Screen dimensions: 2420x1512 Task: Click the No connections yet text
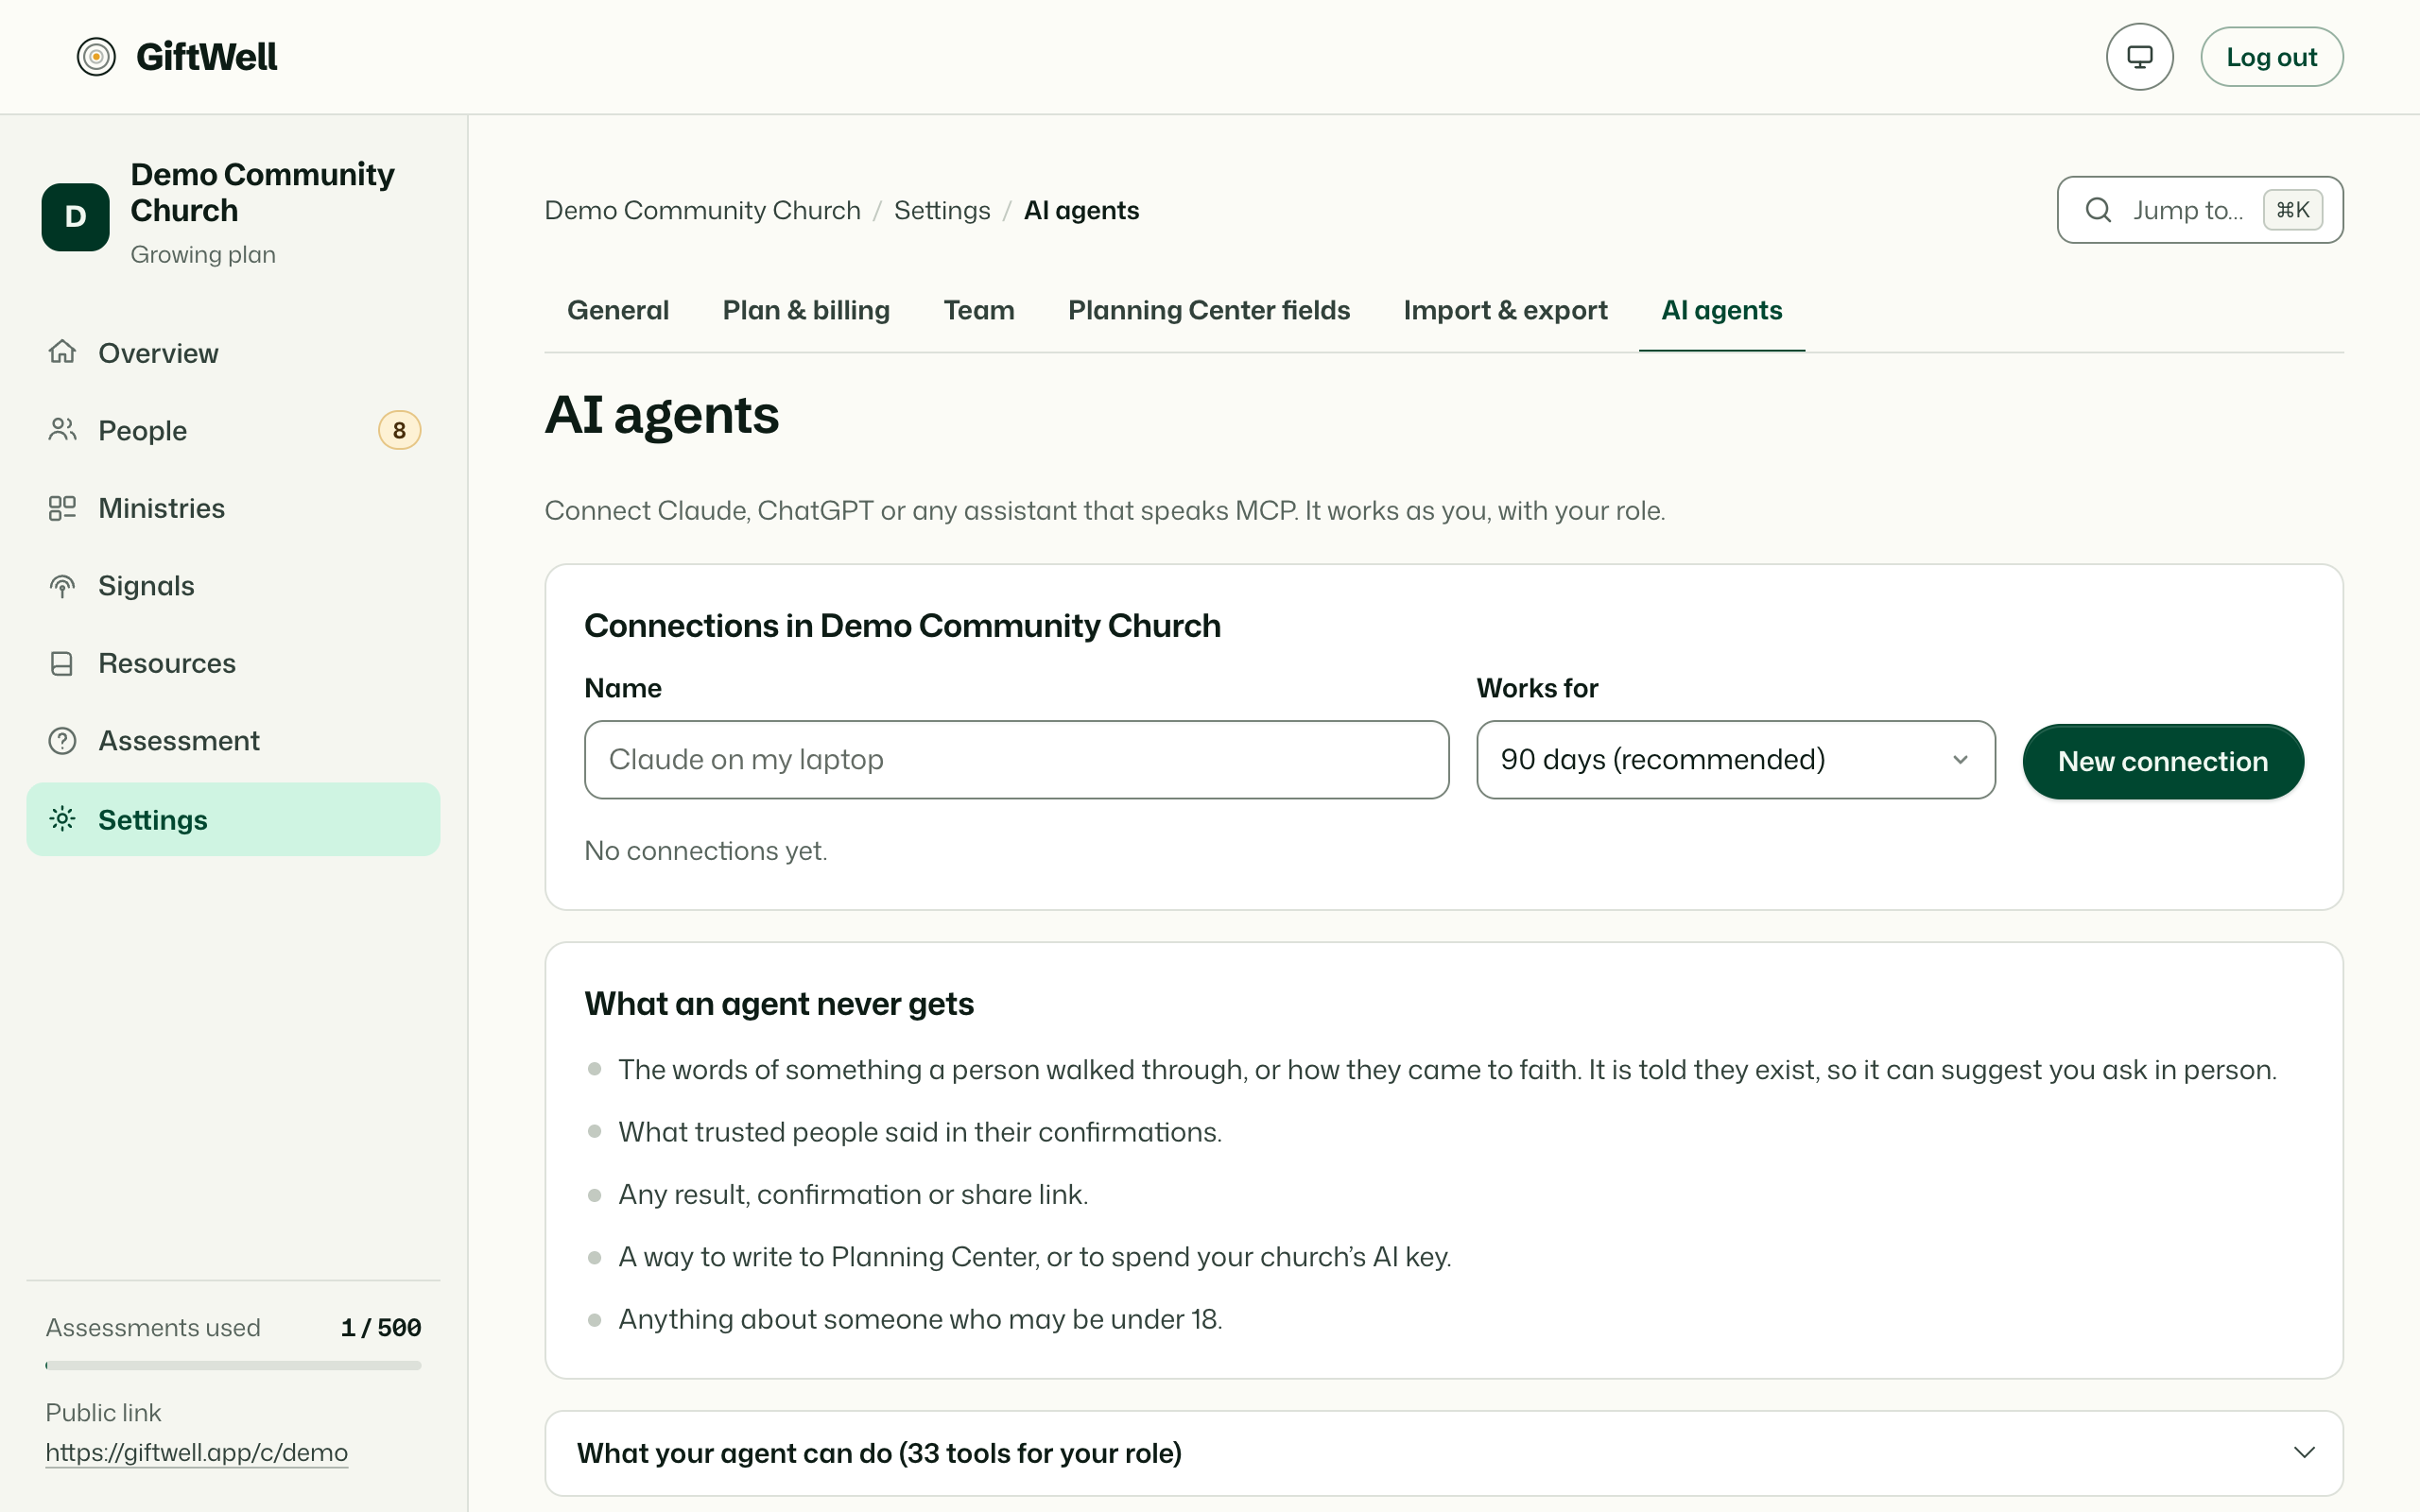[705, 851]
